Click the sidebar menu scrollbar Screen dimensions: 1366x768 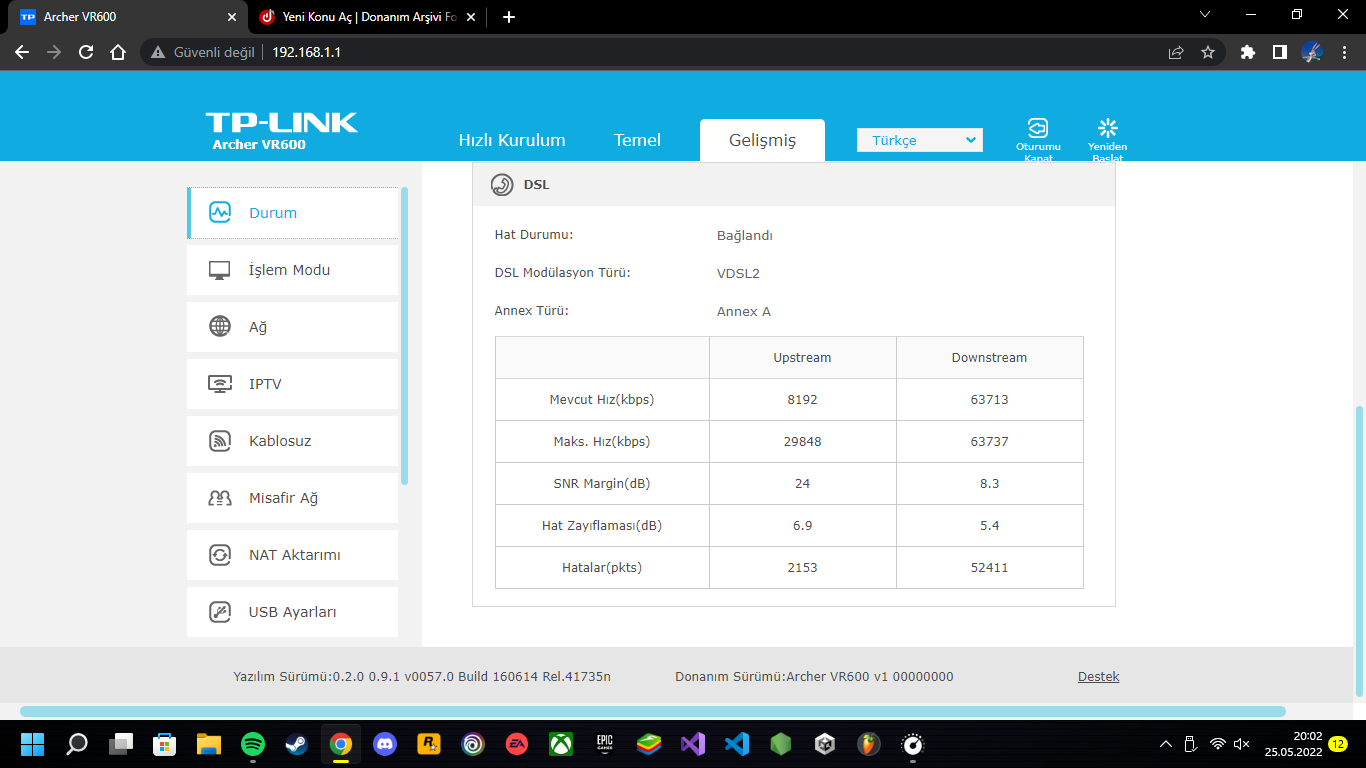tap(404, 336)
